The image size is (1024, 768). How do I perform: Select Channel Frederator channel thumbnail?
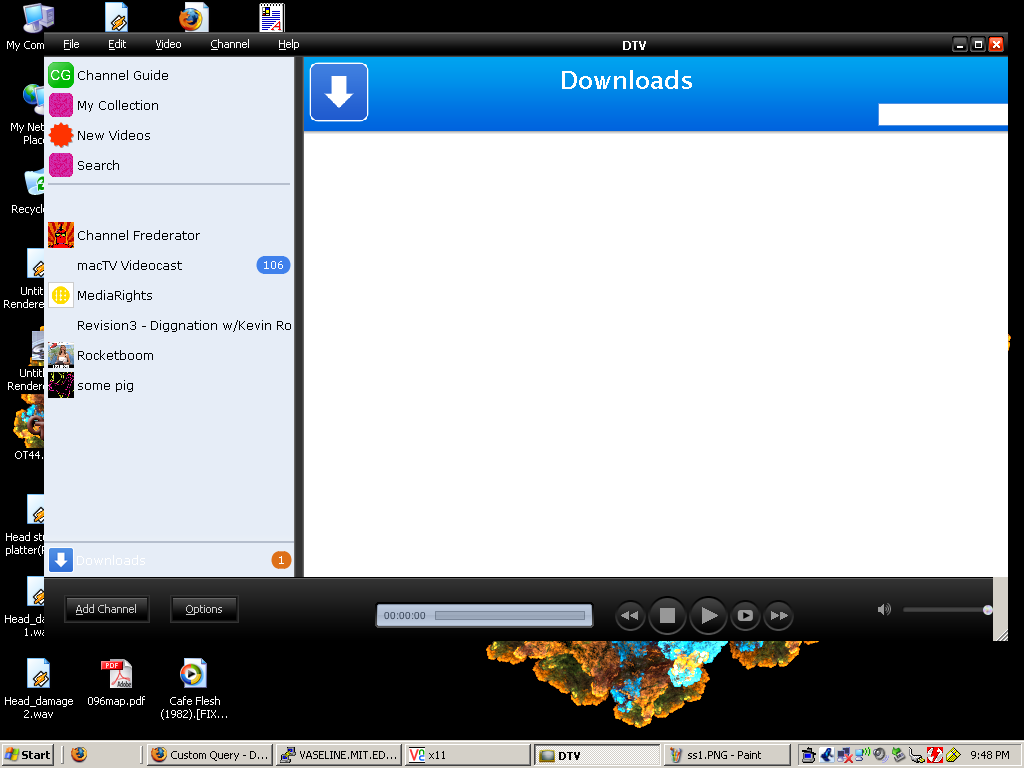61,235
